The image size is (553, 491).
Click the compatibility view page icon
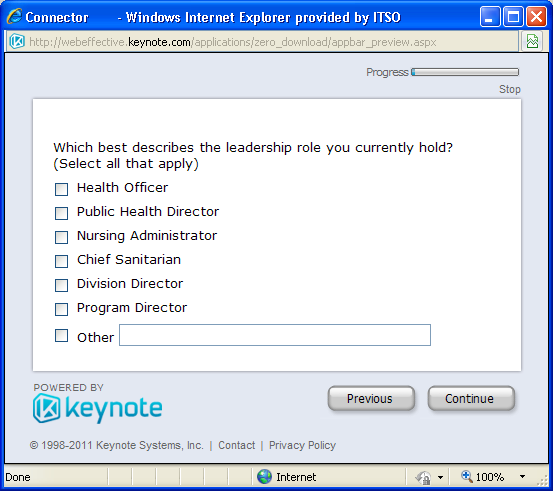532,42
